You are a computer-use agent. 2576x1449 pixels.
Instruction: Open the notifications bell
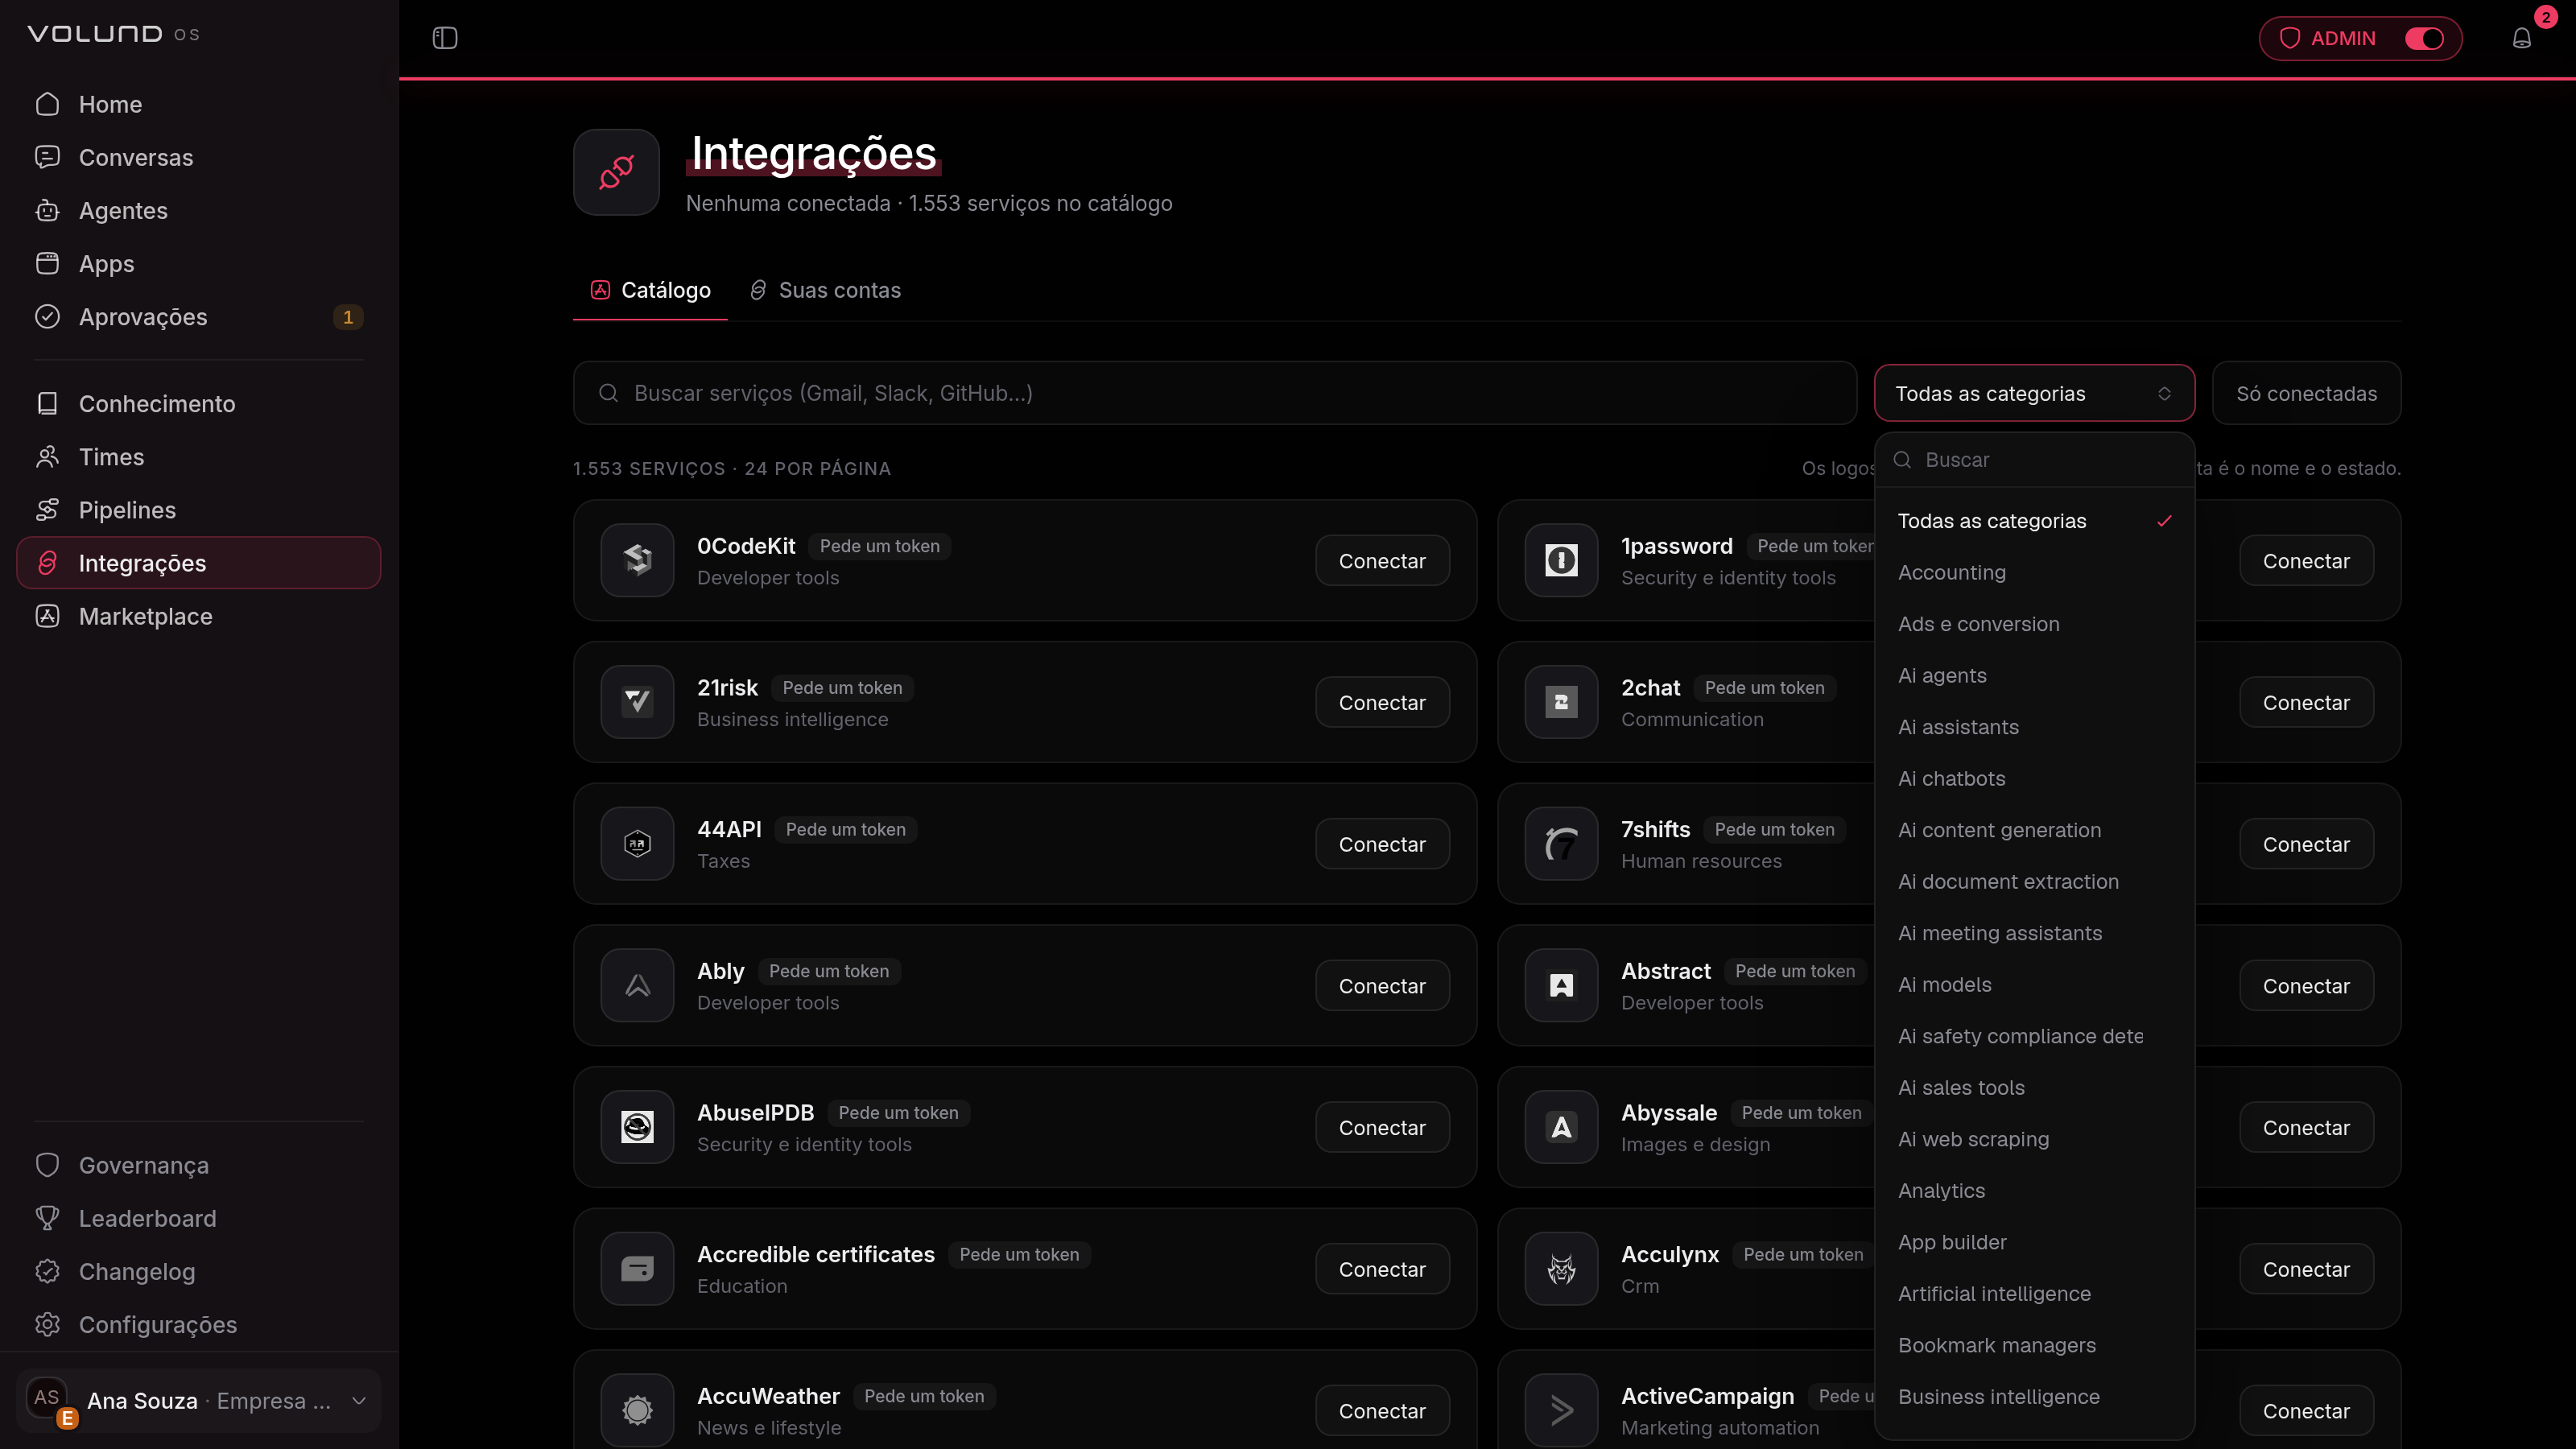2521,38
